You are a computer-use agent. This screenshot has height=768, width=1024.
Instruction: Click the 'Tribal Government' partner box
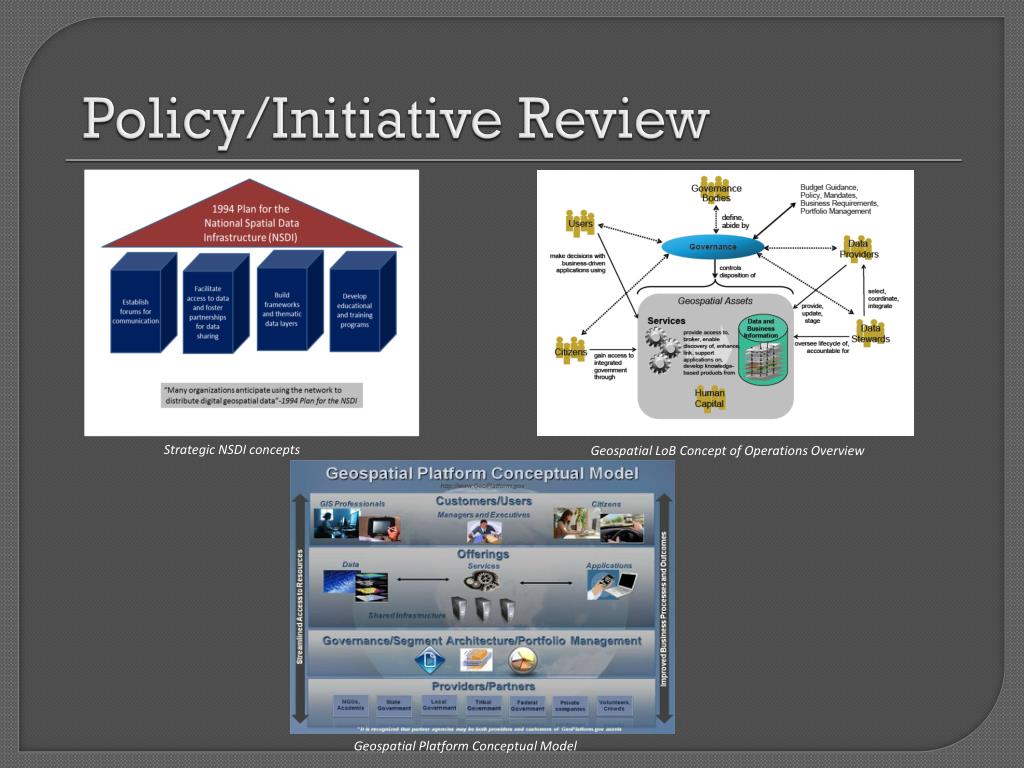point(483,705)
